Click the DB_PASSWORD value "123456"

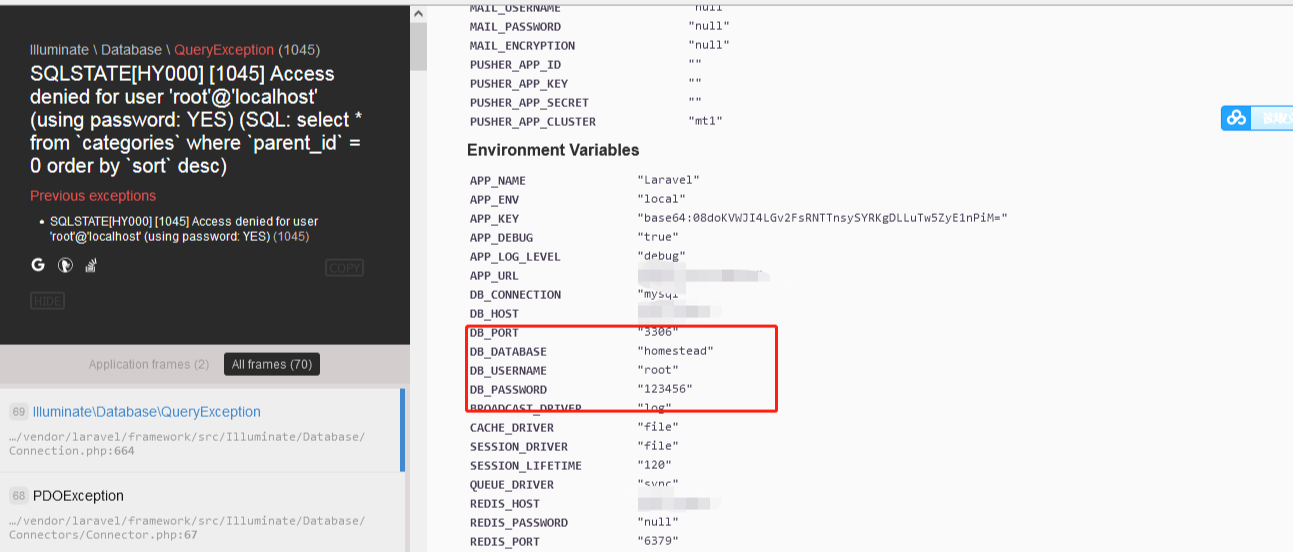(664, 389)
